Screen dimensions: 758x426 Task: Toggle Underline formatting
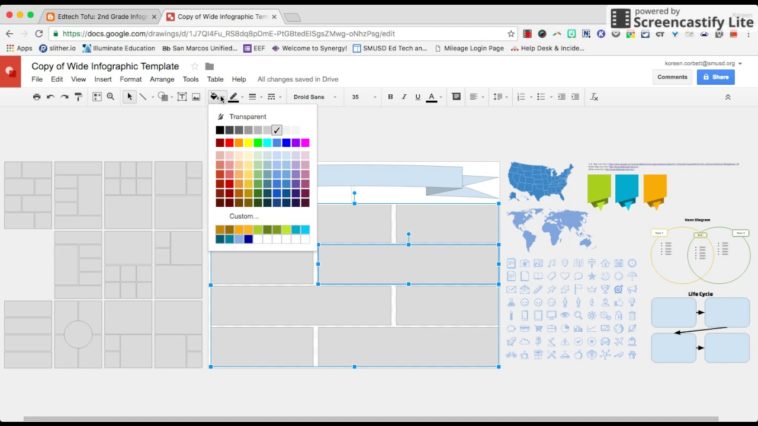pos(417,97)
